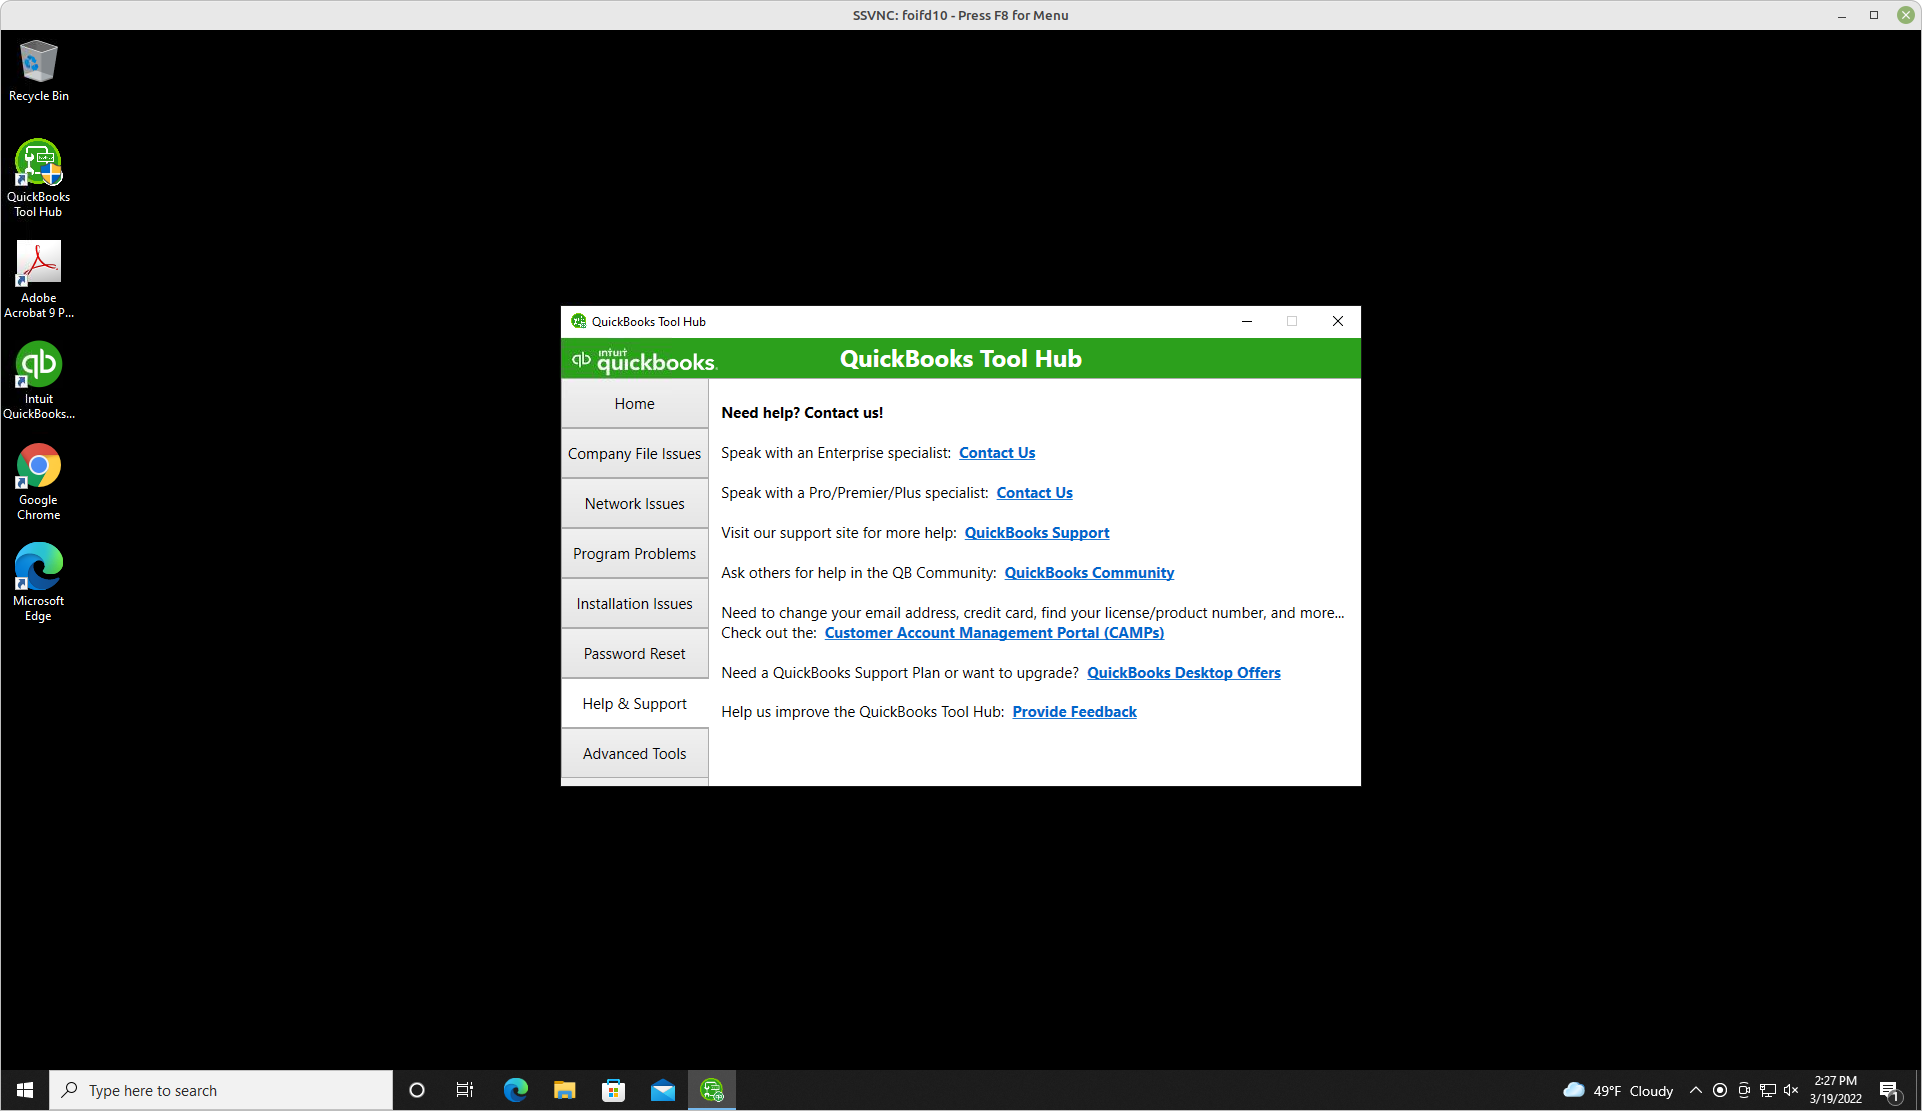This screenshot has width=1922, height=1111.
Task: Click File Explorer icon in taskbar
Action: (564, 1090)
